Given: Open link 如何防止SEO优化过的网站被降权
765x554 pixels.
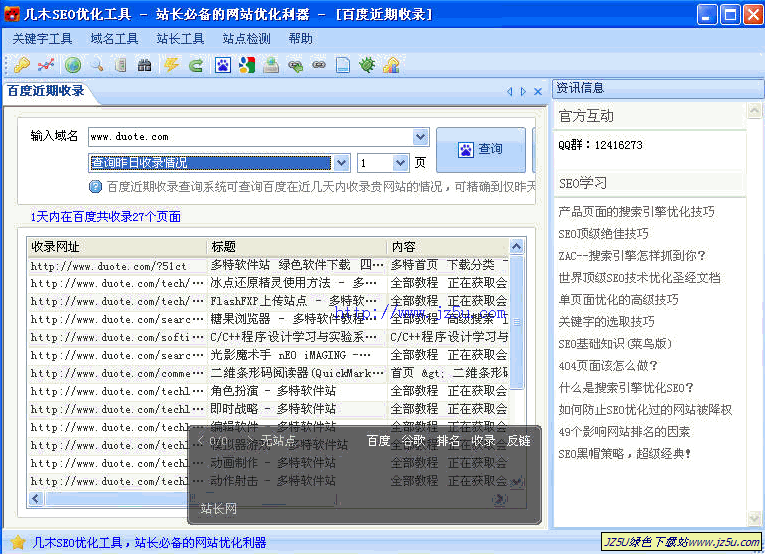Looking at the screenshot, I should (645, 410).
